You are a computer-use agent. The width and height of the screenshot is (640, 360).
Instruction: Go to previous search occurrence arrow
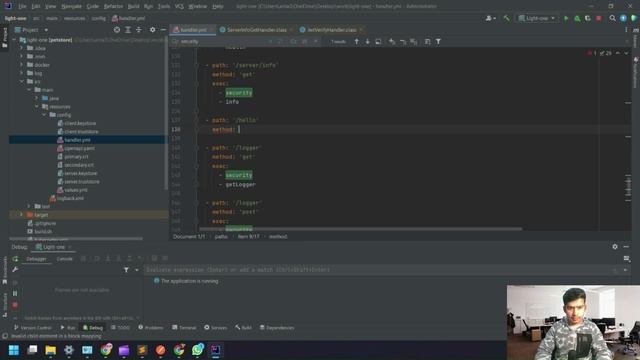click(356, 42)
